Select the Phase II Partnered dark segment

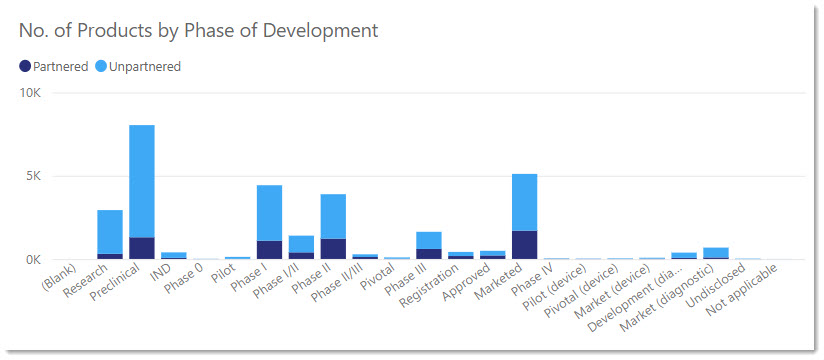333,249
